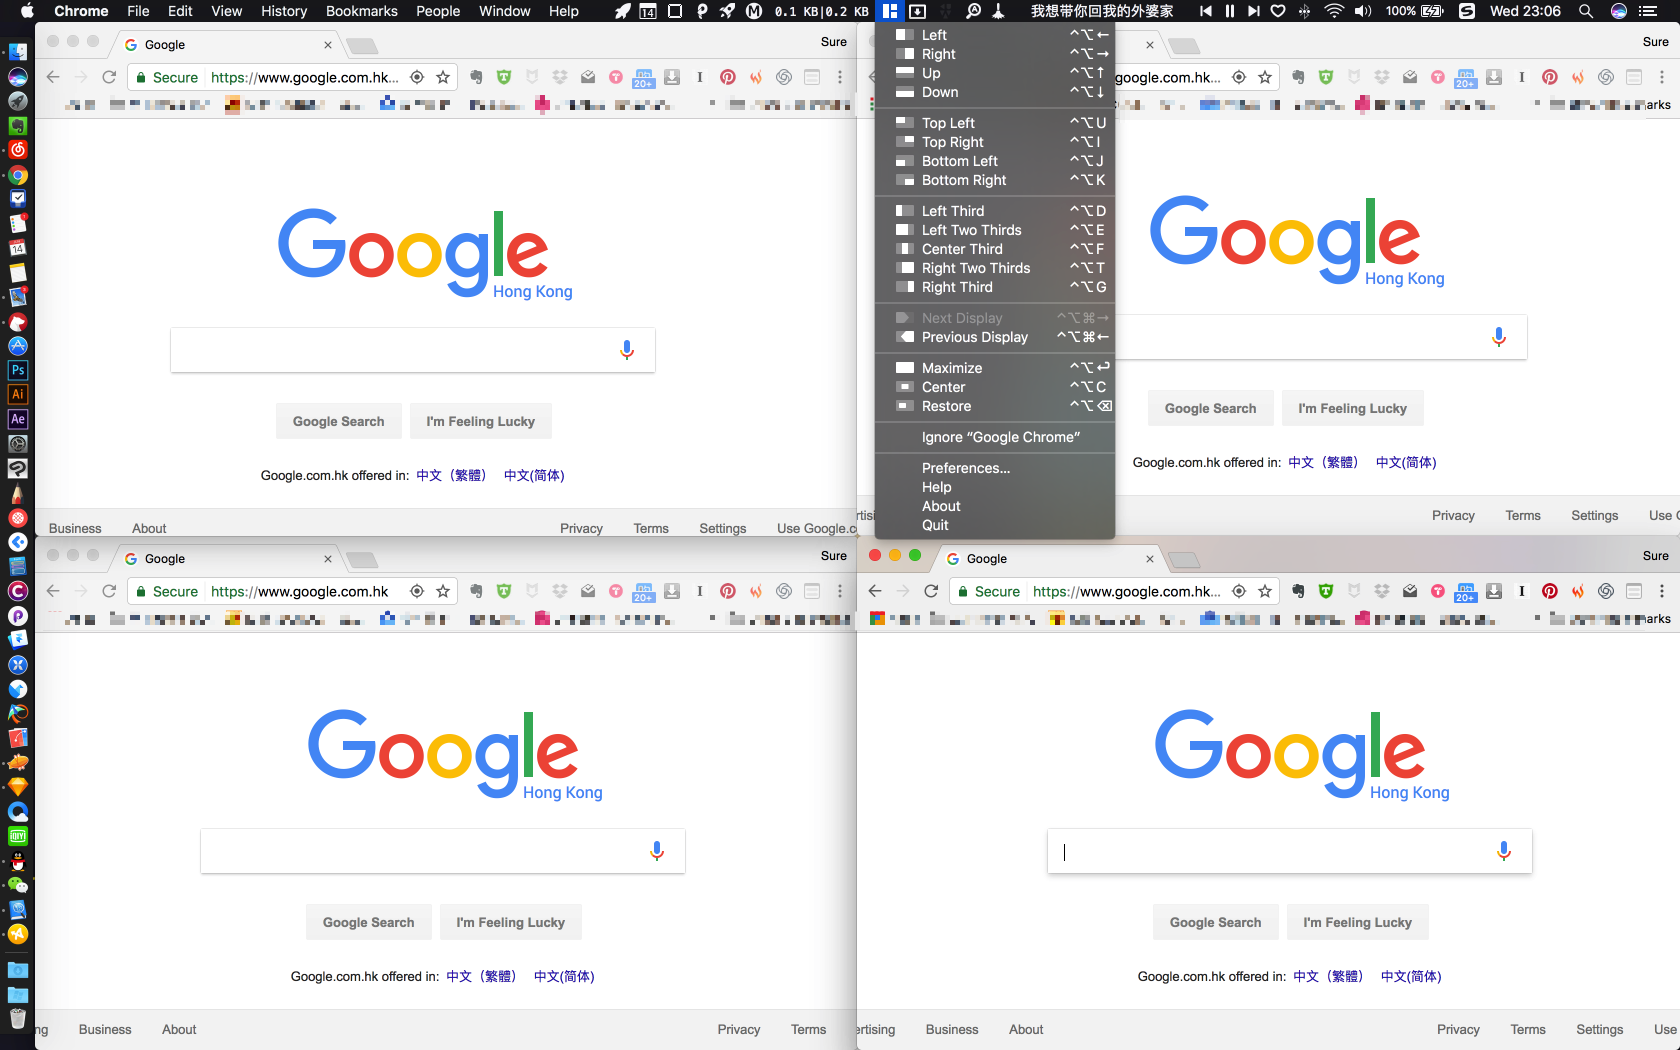The width and height of the screenshot is (1680, 1050).
Task: Click 'I'm Feeling Lucky' in the top-right window
Action: click(1352, 408)
